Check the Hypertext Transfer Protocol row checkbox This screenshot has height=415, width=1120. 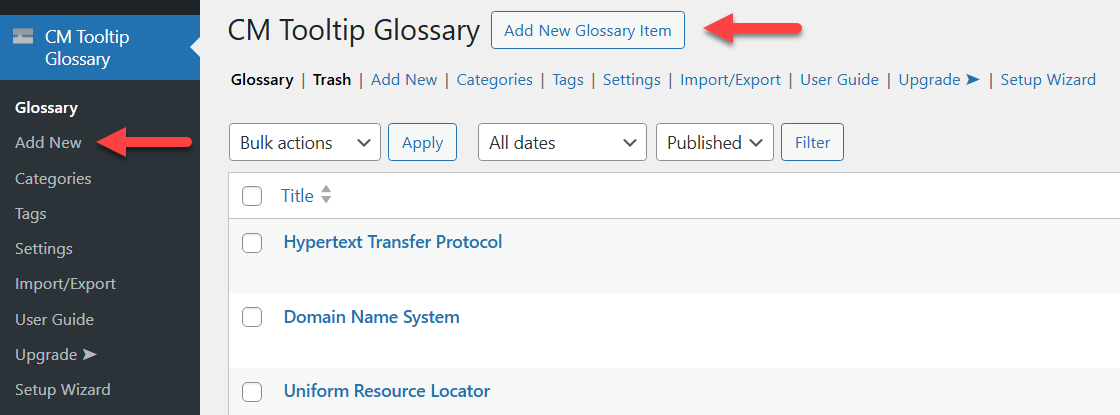point(252,243)
